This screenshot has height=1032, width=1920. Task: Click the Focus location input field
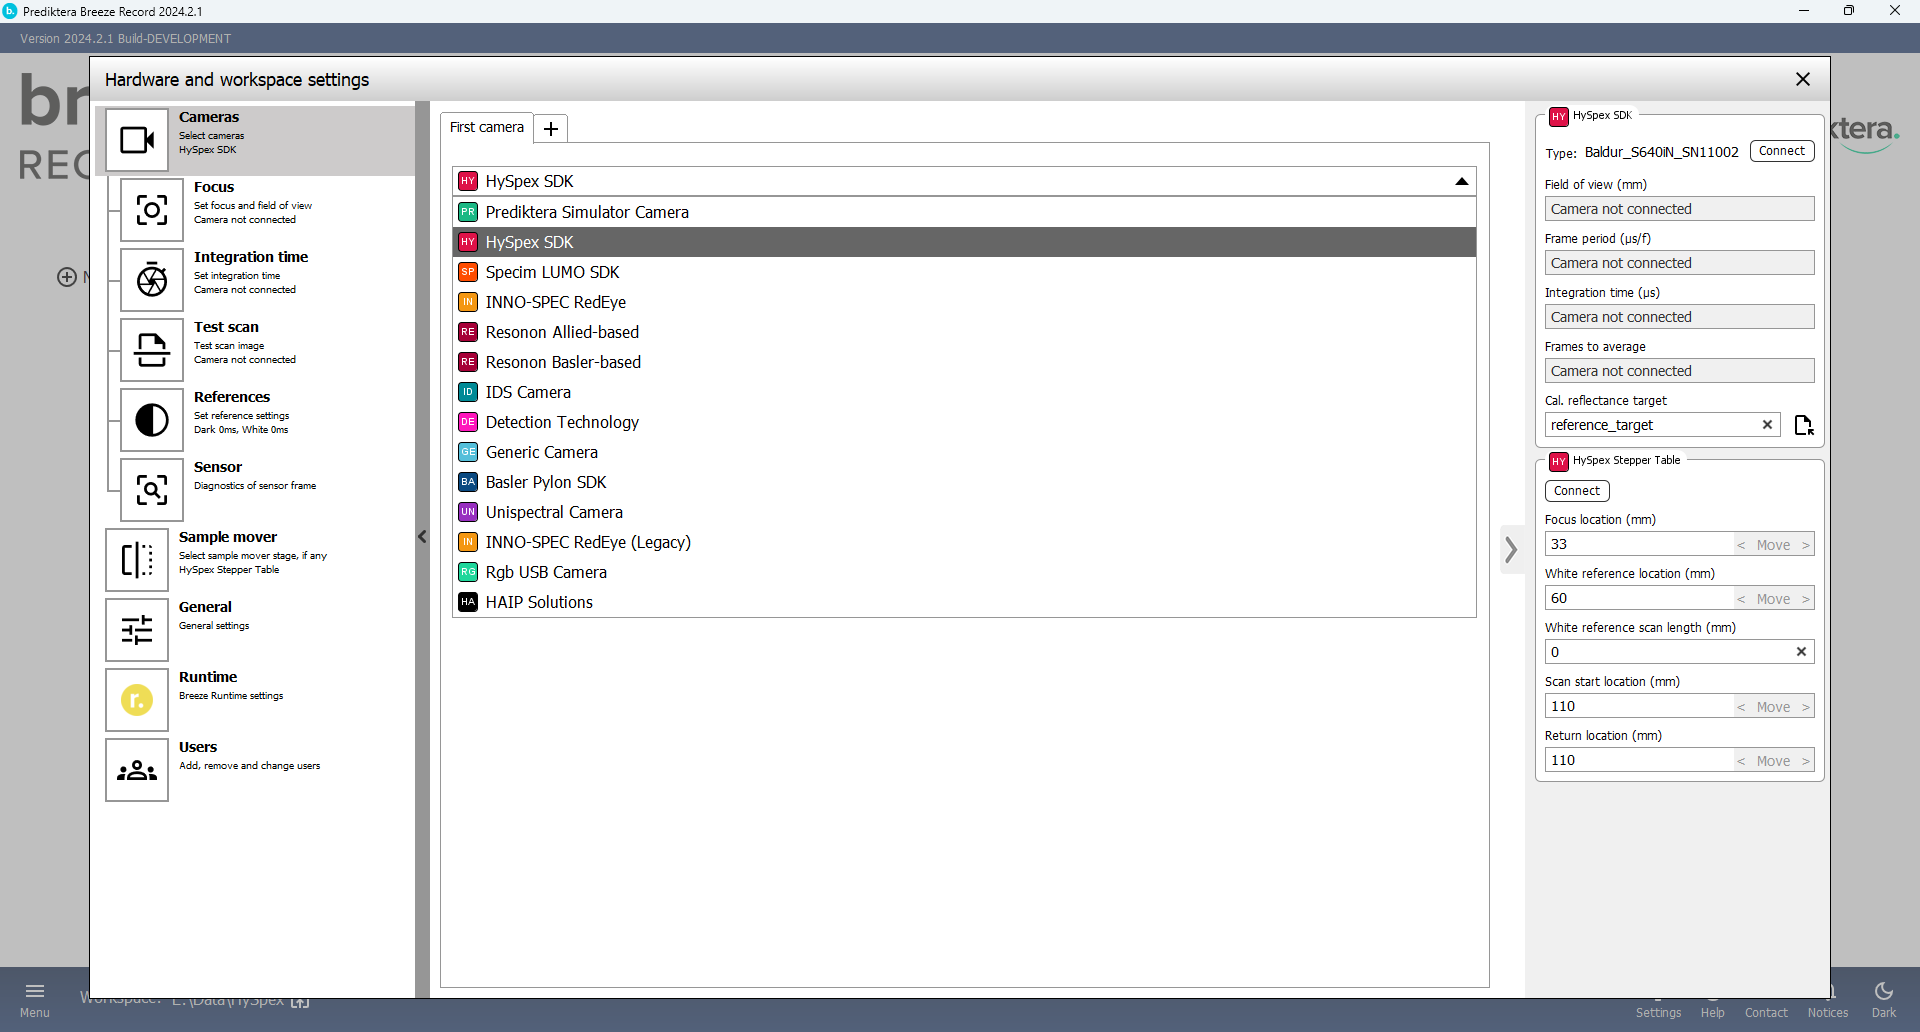(1638, 544)
